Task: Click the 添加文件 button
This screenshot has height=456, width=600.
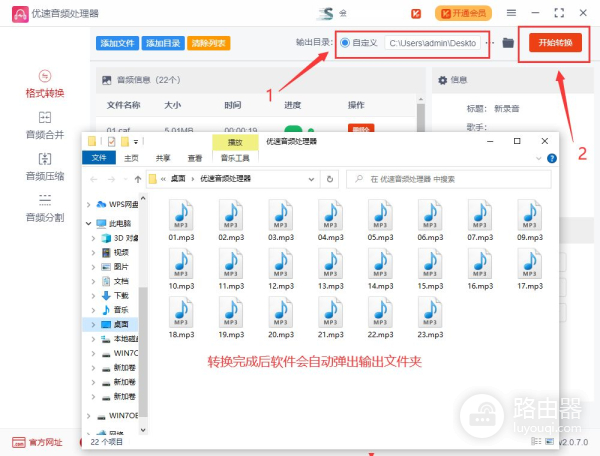Action: pos(117,43)
